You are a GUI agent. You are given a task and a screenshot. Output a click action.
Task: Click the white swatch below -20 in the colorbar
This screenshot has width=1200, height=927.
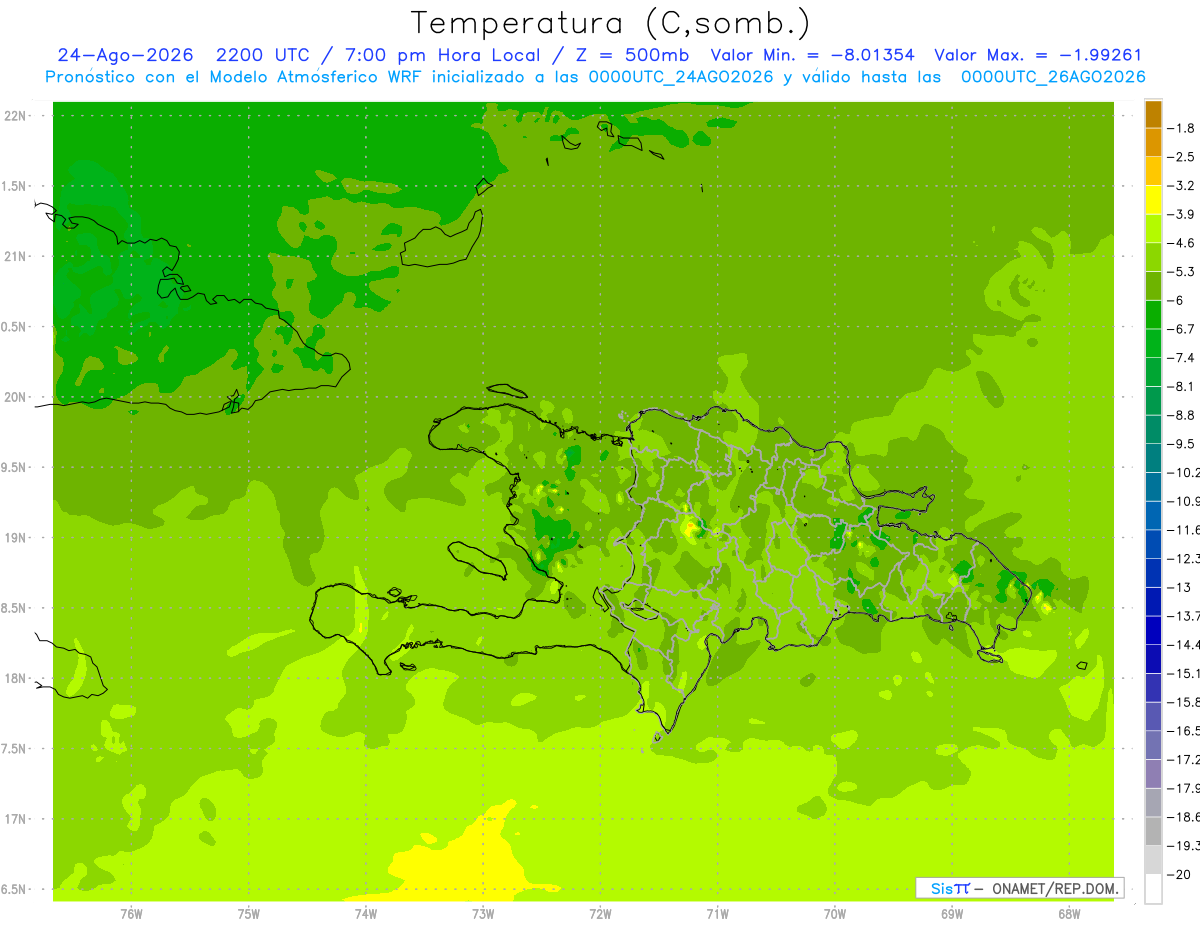coord(1153,889)
